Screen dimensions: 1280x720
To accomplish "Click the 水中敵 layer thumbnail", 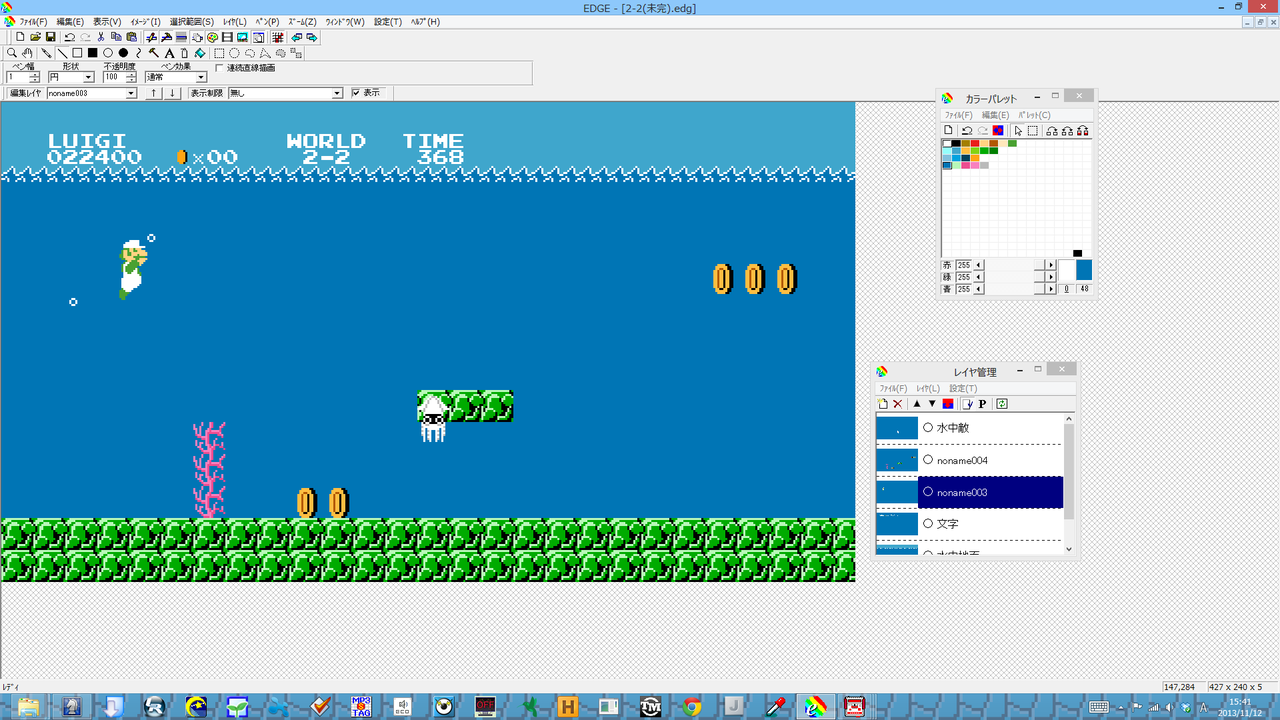I will tap(897, 428).
